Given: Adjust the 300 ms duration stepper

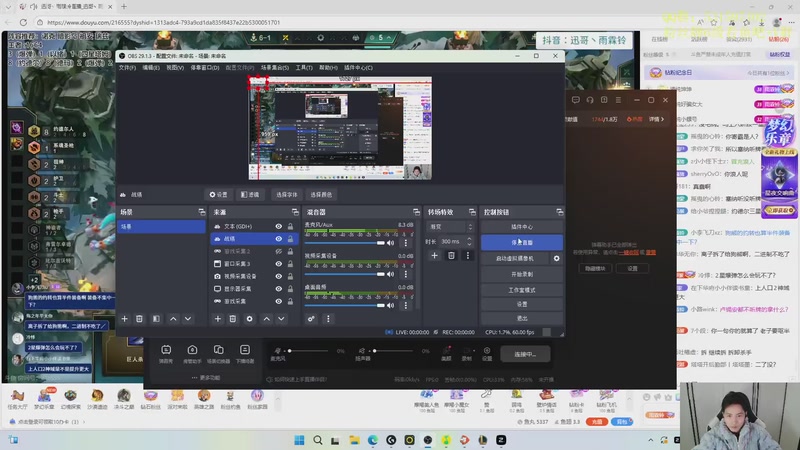Looking at the screenshot, I should tap(469, 241).
